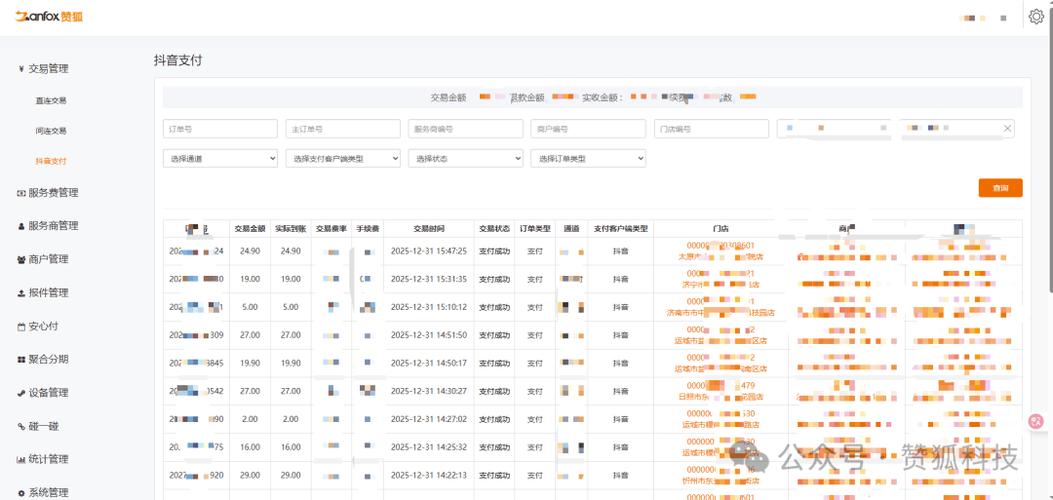1053x500 pixels.
Task: Open settings via the gear icon
Action: tap(1036, 17)
